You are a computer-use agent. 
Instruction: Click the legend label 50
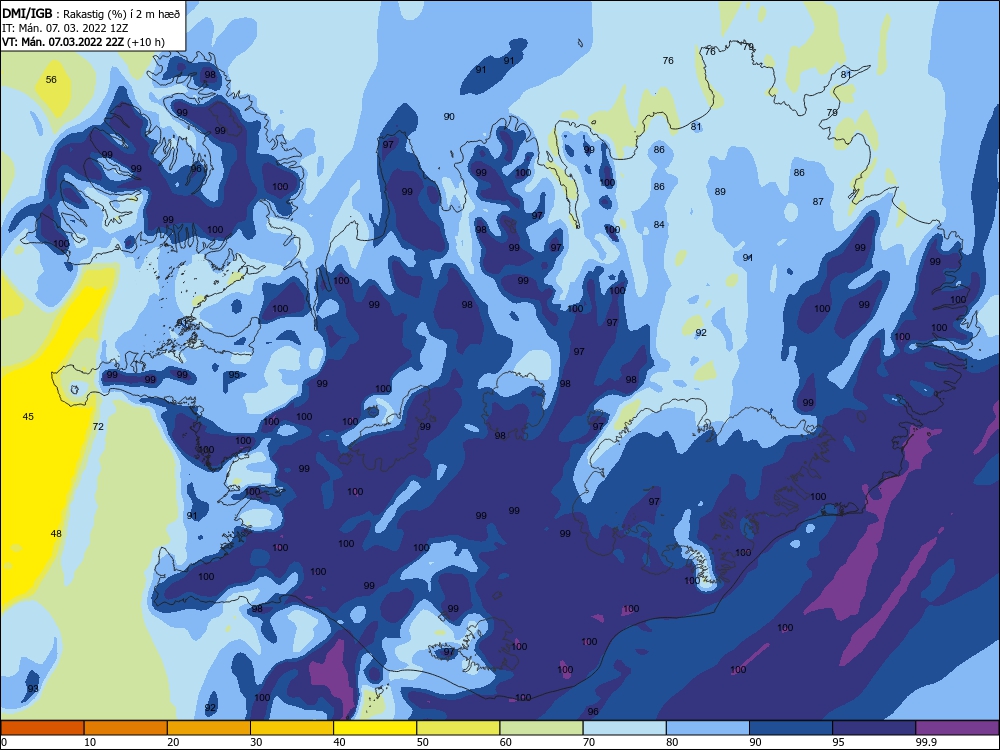422,742
